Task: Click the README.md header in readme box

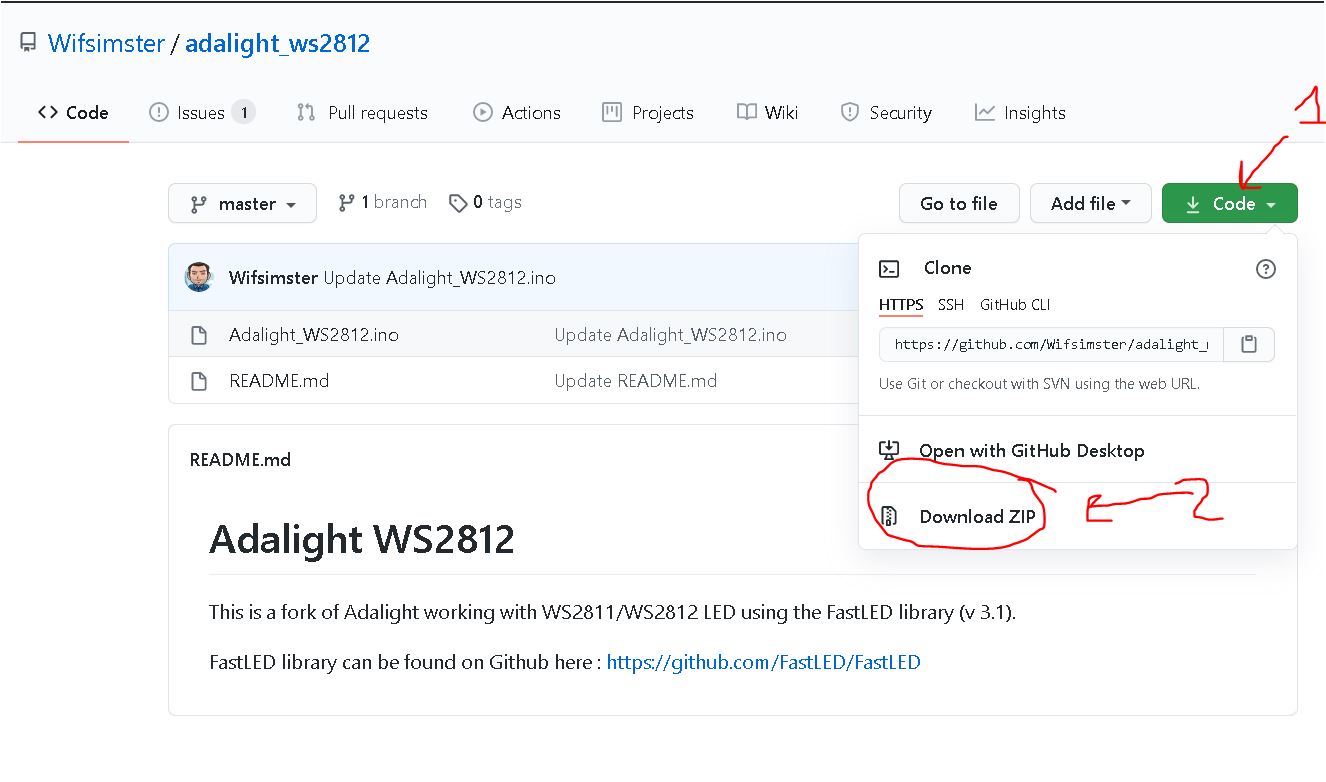Action: point(240,460)
